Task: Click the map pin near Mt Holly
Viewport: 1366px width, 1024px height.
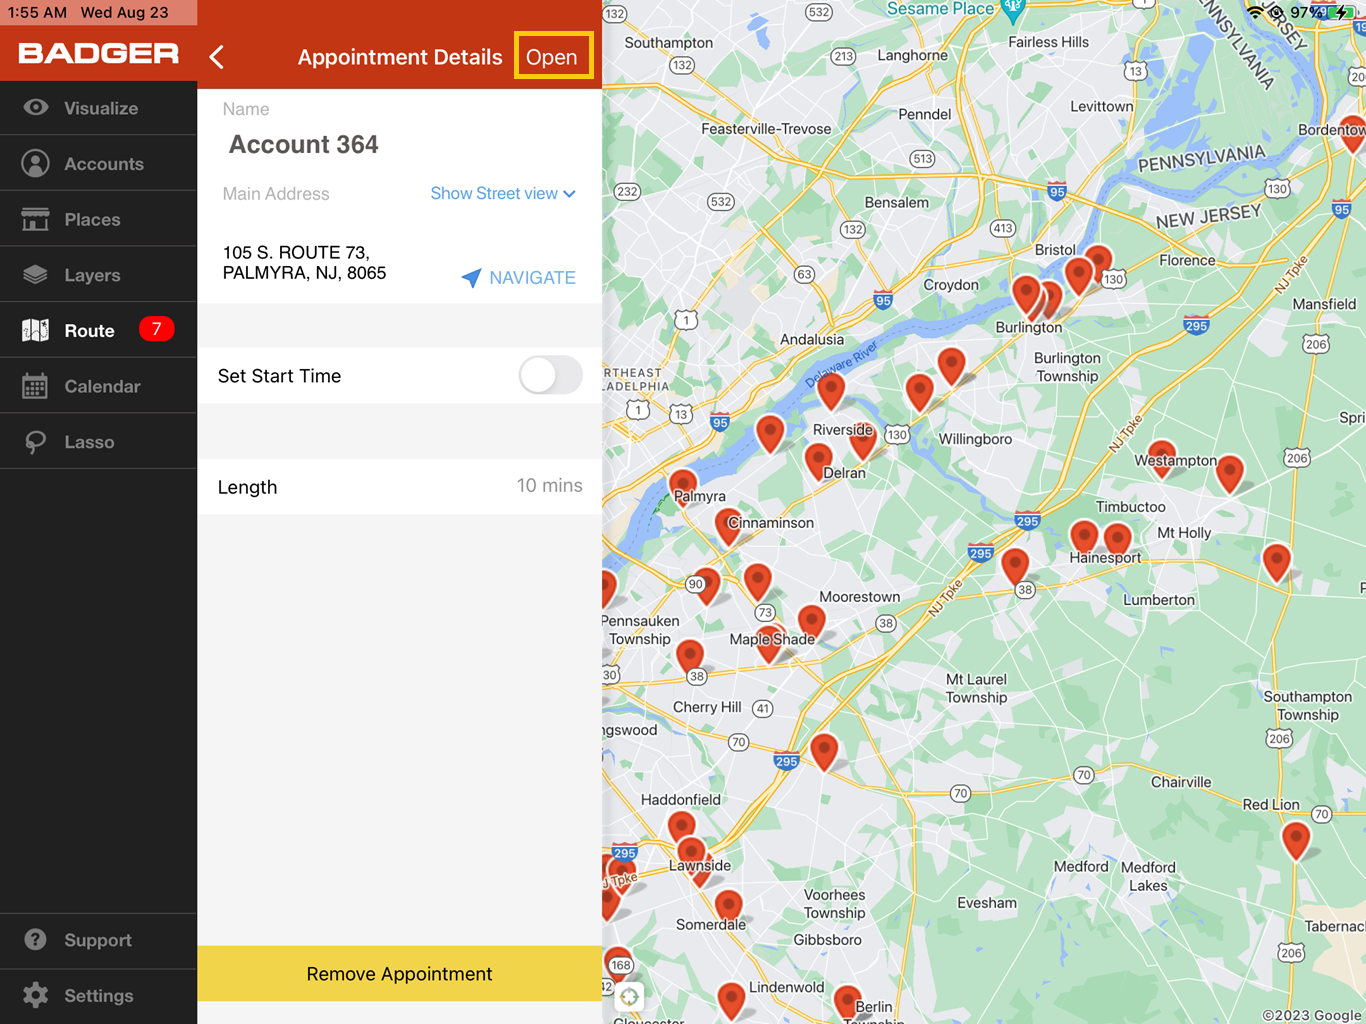Action: 1117,540
